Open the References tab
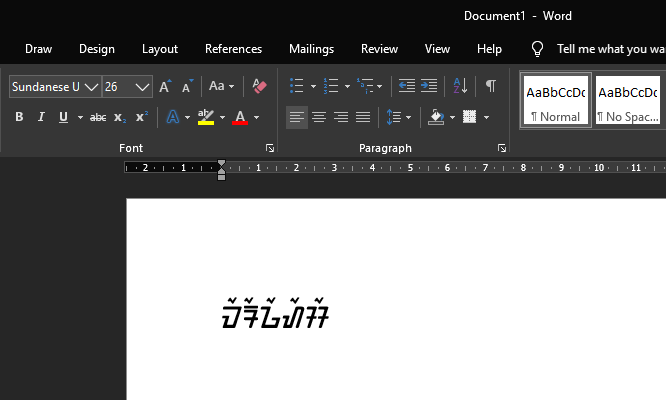The image size is (666, 400). pyautogui.click(x=233, y=49)
